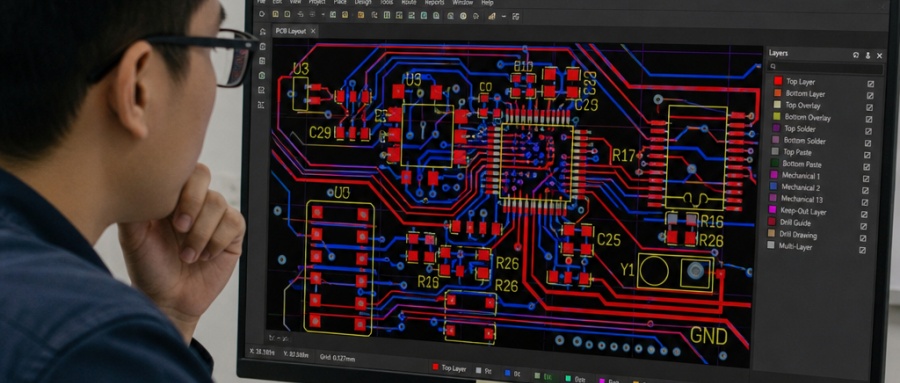Open the Help menu
The image size is (900, 383).
pos(487,2)
